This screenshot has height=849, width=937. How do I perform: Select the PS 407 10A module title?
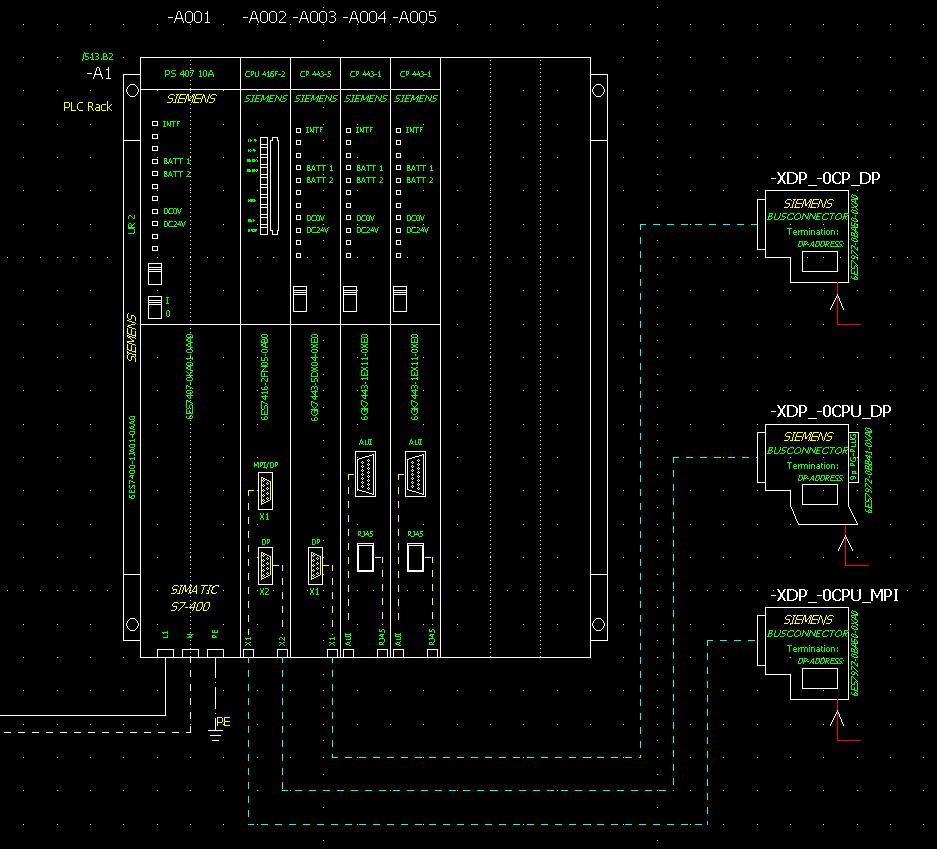tap(189, 73)
